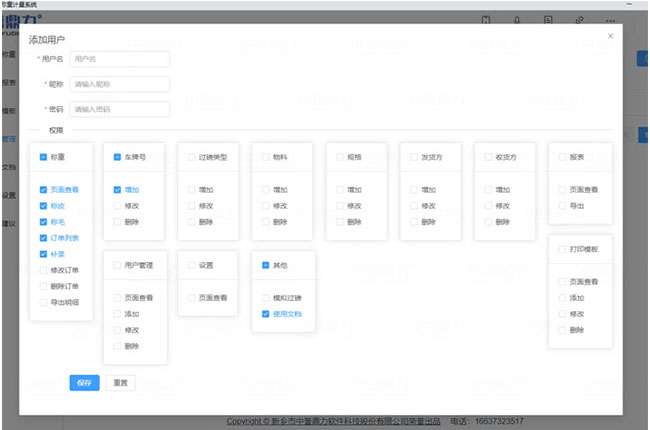Click the 重置 button
The image size is (650, 430).
(x=119, y=383)
